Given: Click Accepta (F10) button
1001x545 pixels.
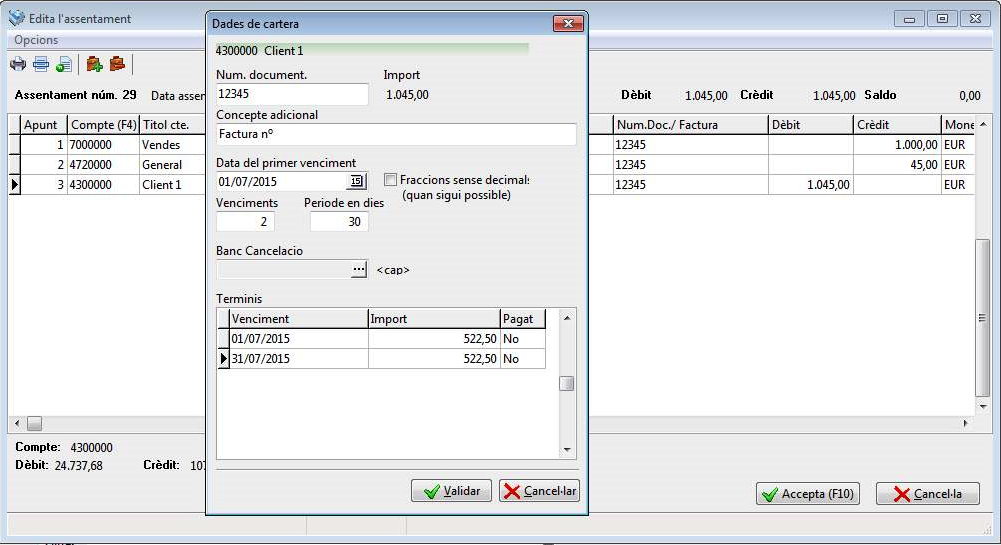Looking at the screenshot, I should (x=808, y=493).
